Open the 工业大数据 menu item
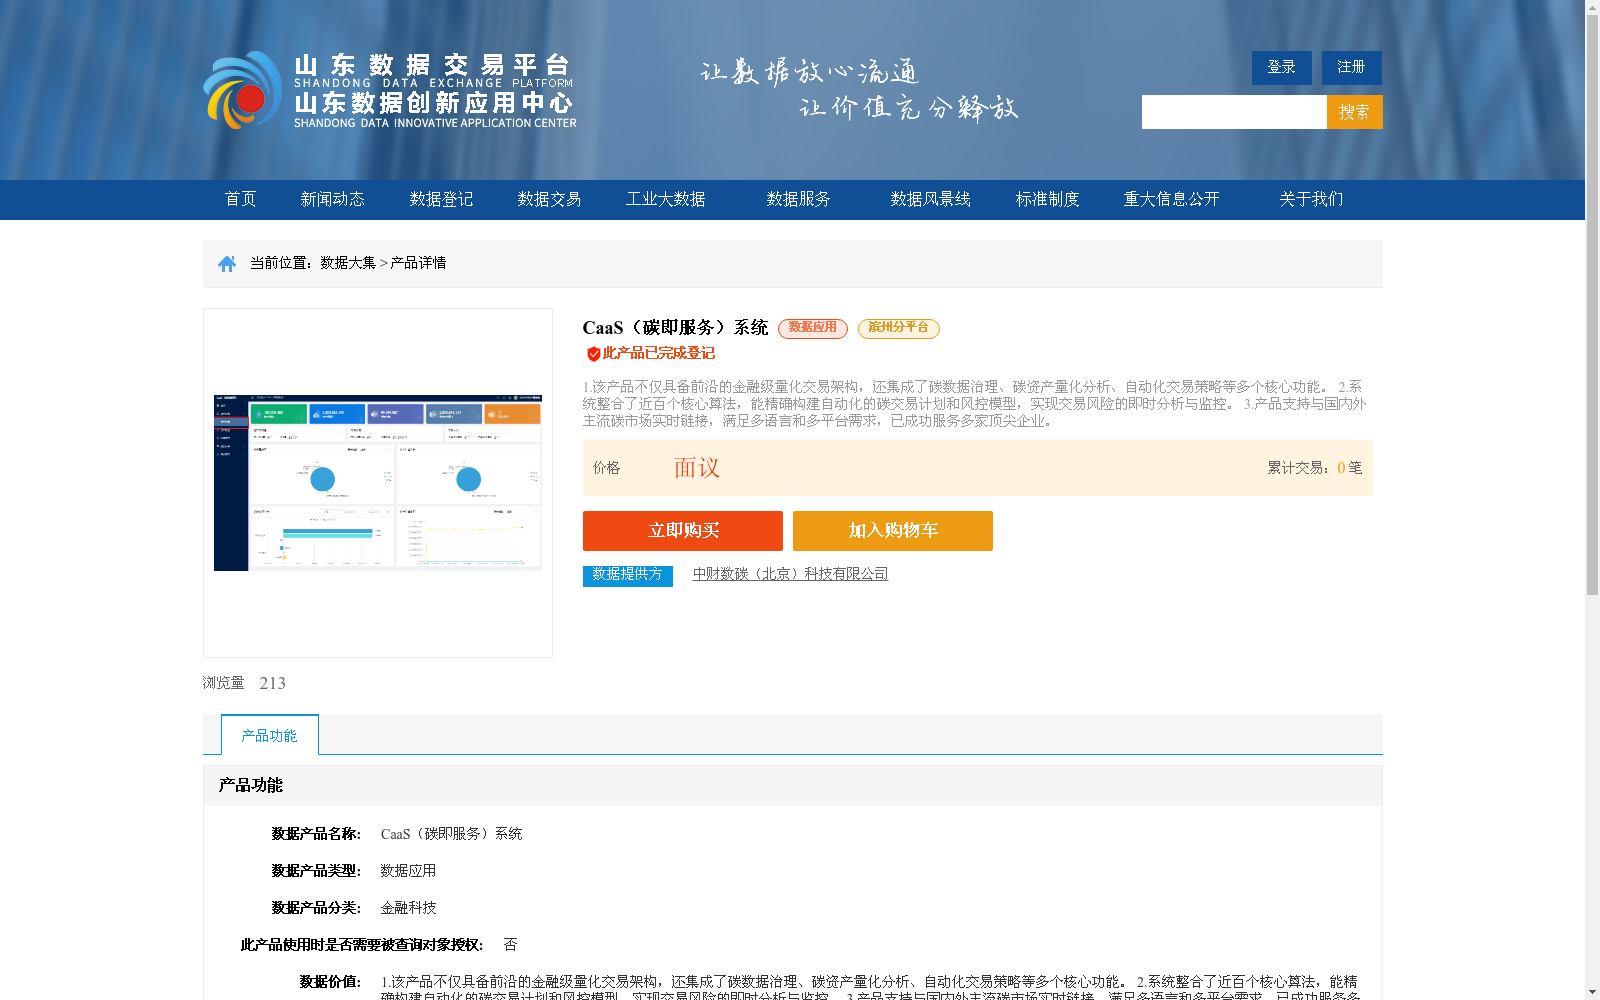 pyautogui.click(x=665, y=199)
